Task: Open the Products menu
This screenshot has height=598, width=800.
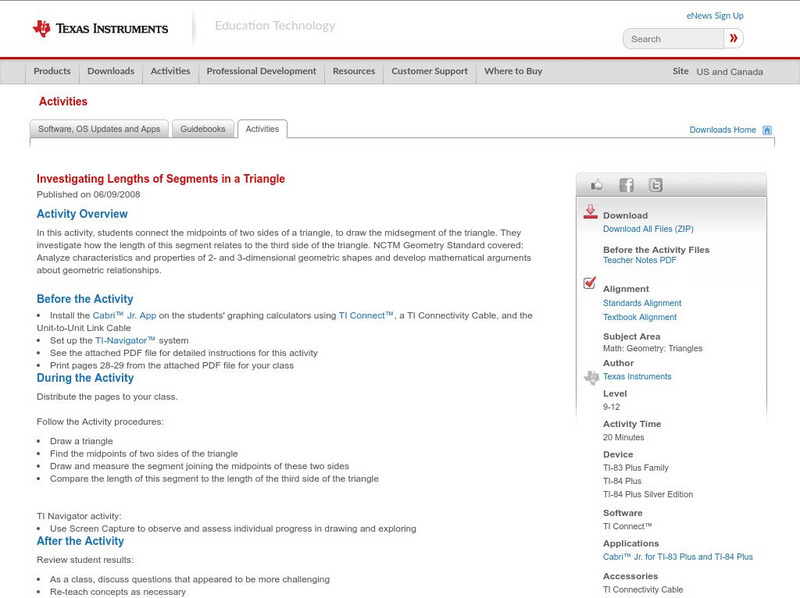Action: (x=52, y=71)
